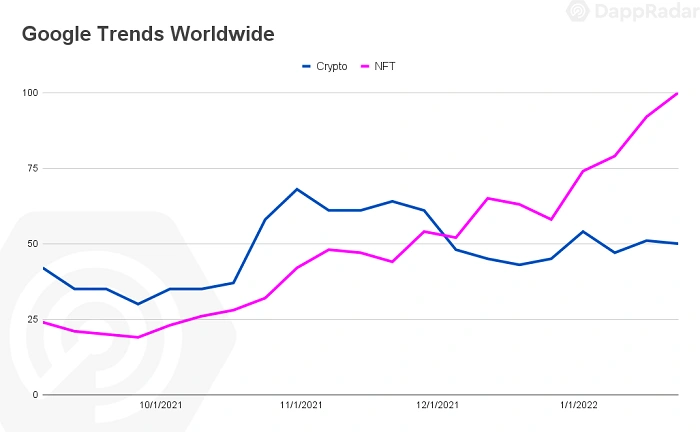Select the 11/1/2021 x-axis date label
The height and width of the screenshot is (432, 700).
(300, 405)
